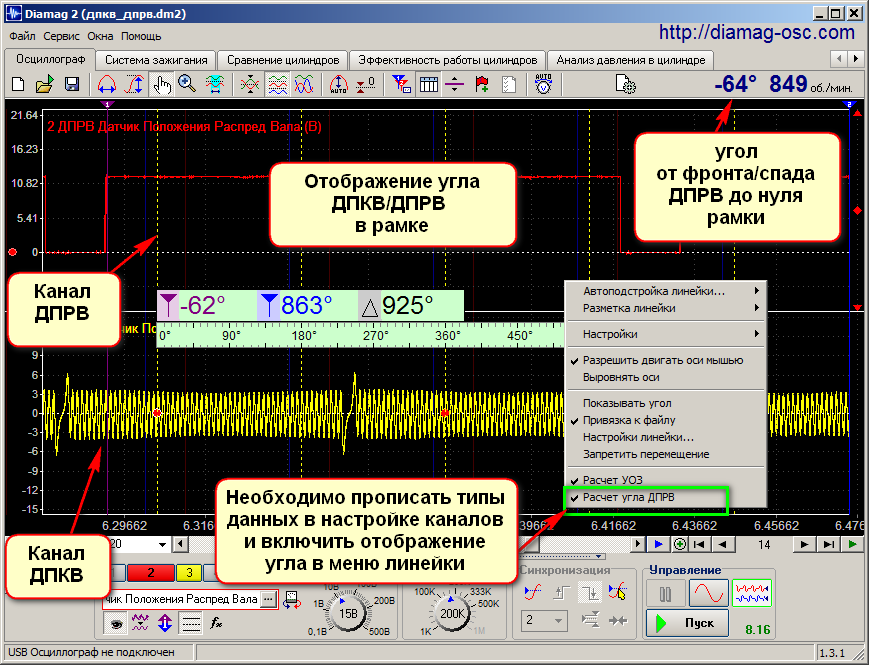
Task: Jump to the first frame button
Action: coord(699,544)
